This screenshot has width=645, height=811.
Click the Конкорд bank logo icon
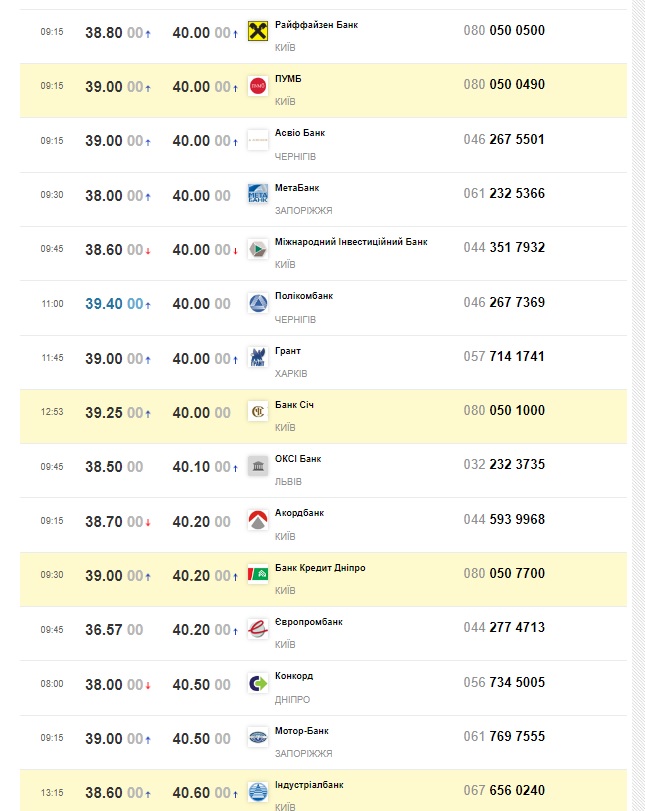pyautogui.click(x=258, y=683)
